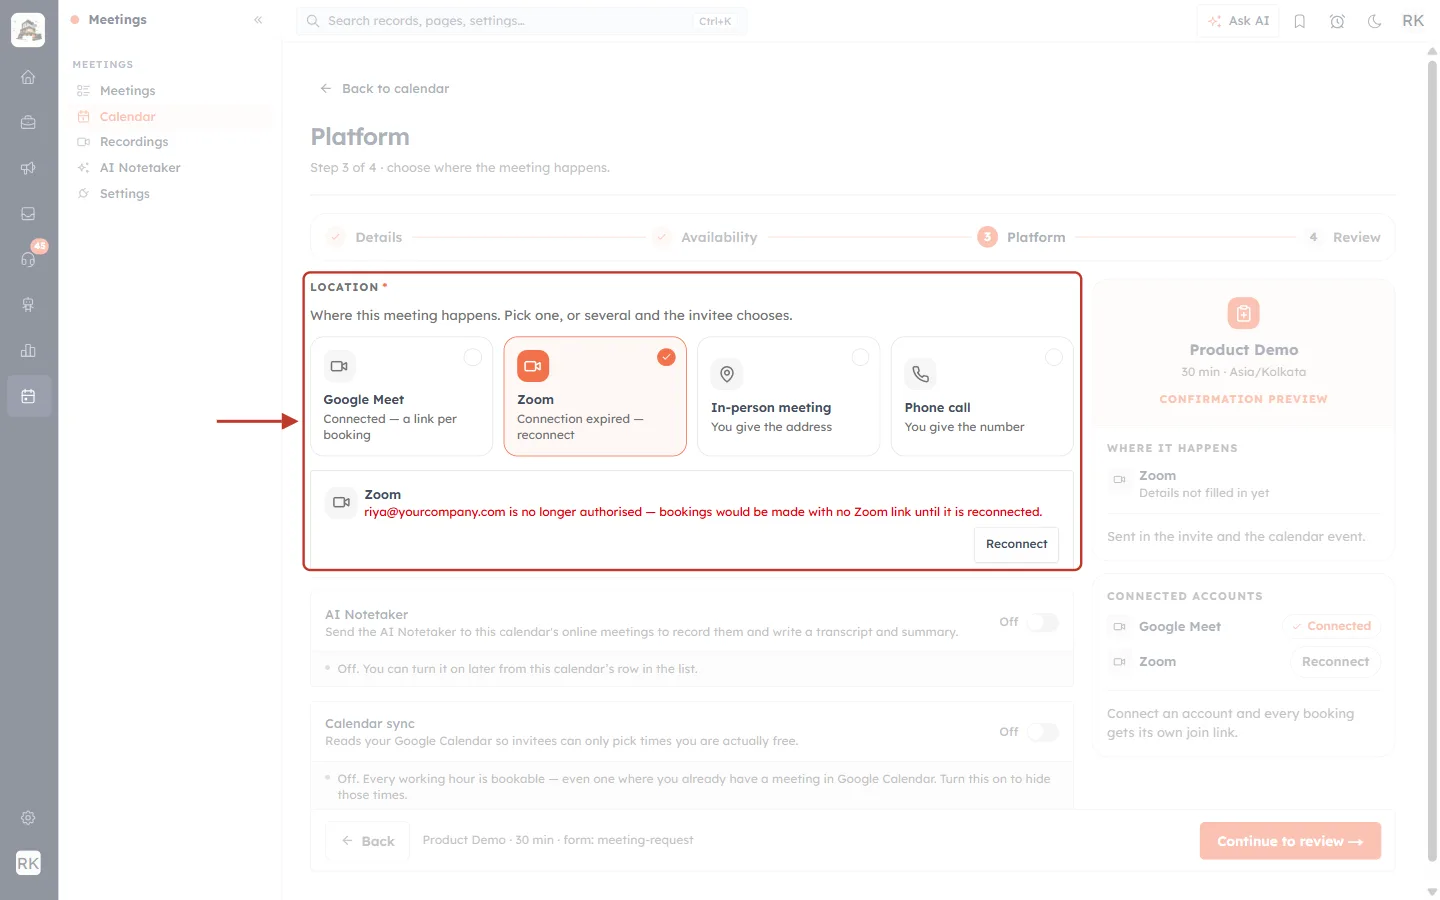
Task: Click the Connected badge for Google Meet
Action: pos(1331,626)
